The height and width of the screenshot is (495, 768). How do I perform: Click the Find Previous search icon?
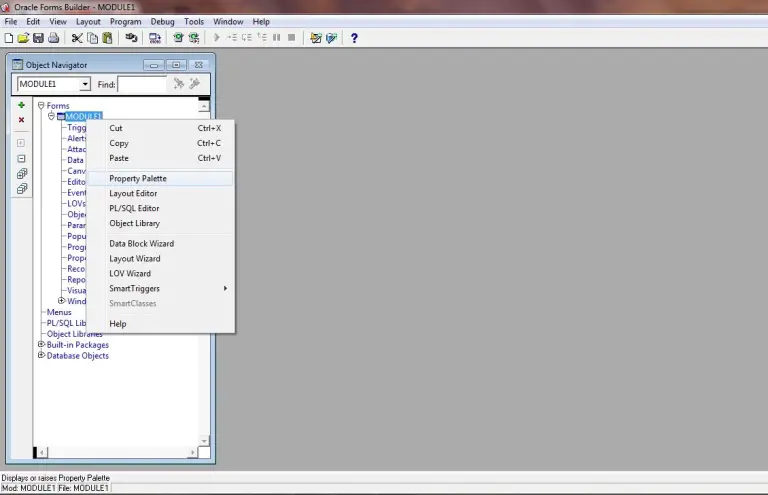(x=194, y=84)
